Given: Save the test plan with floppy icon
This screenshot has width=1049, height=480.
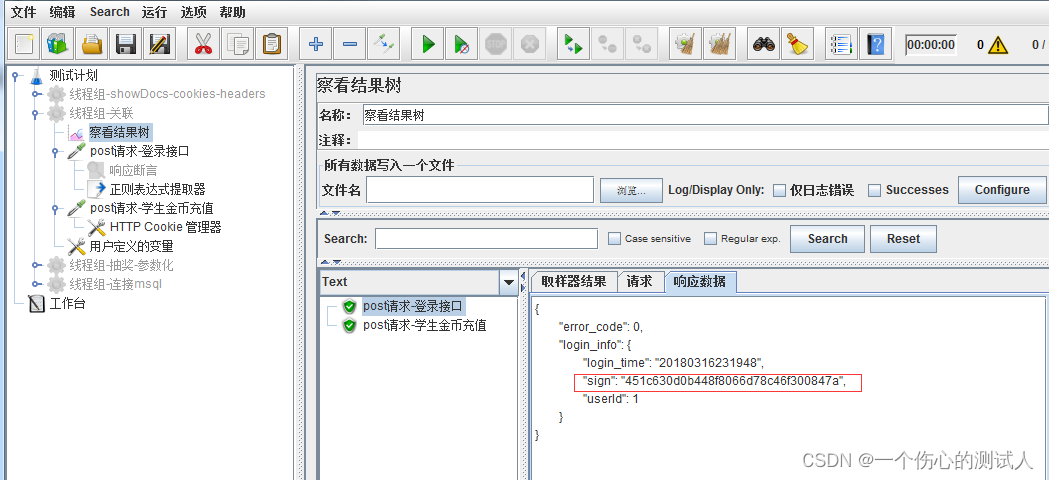Looking at the screenshot, I should pos(126,45).
